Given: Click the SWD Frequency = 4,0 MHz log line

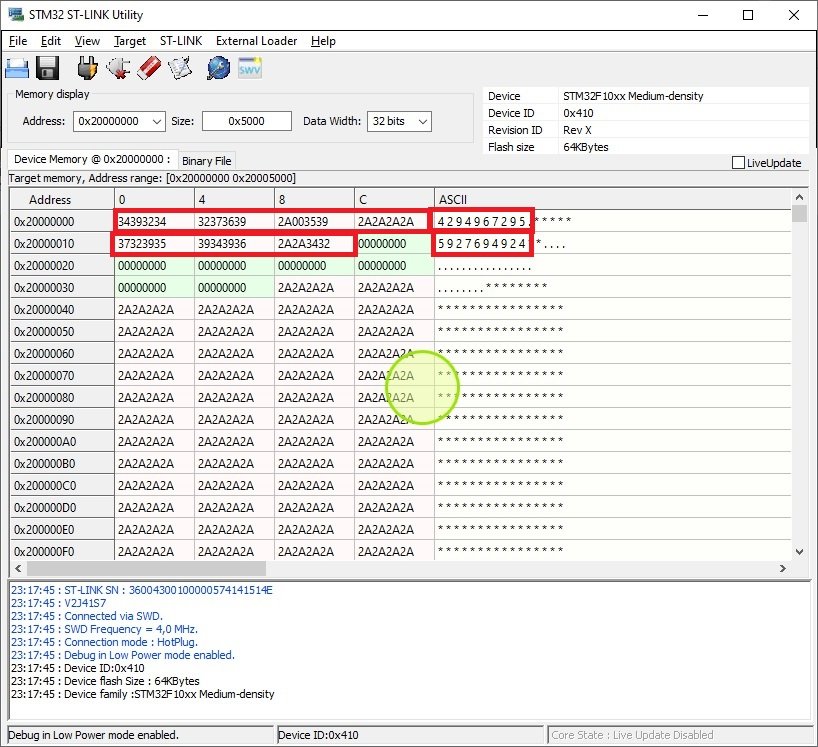Looking at the screenshot, I should 104,629.
